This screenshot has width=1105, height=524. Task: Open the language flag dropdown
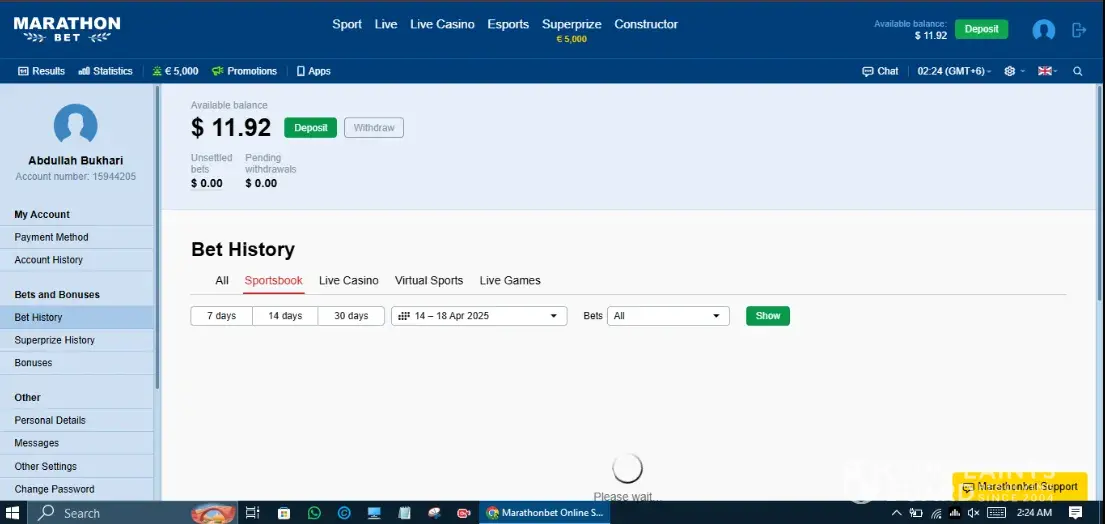(x=1046, y=71)
